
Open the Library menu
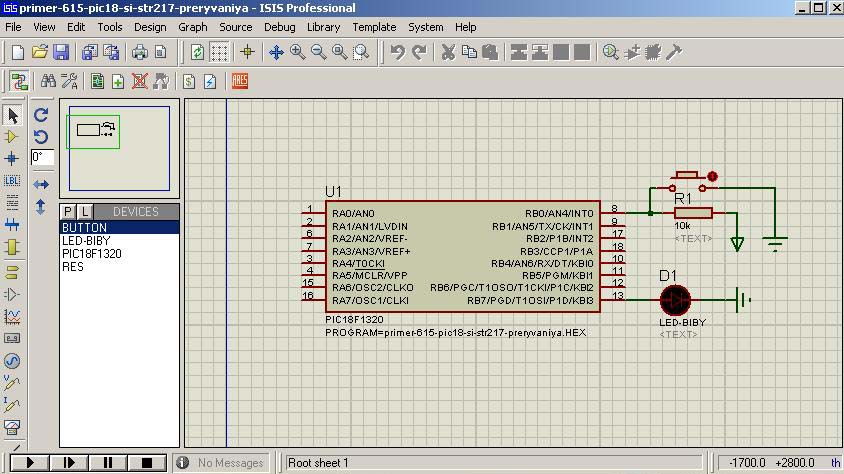pos(323,27)
